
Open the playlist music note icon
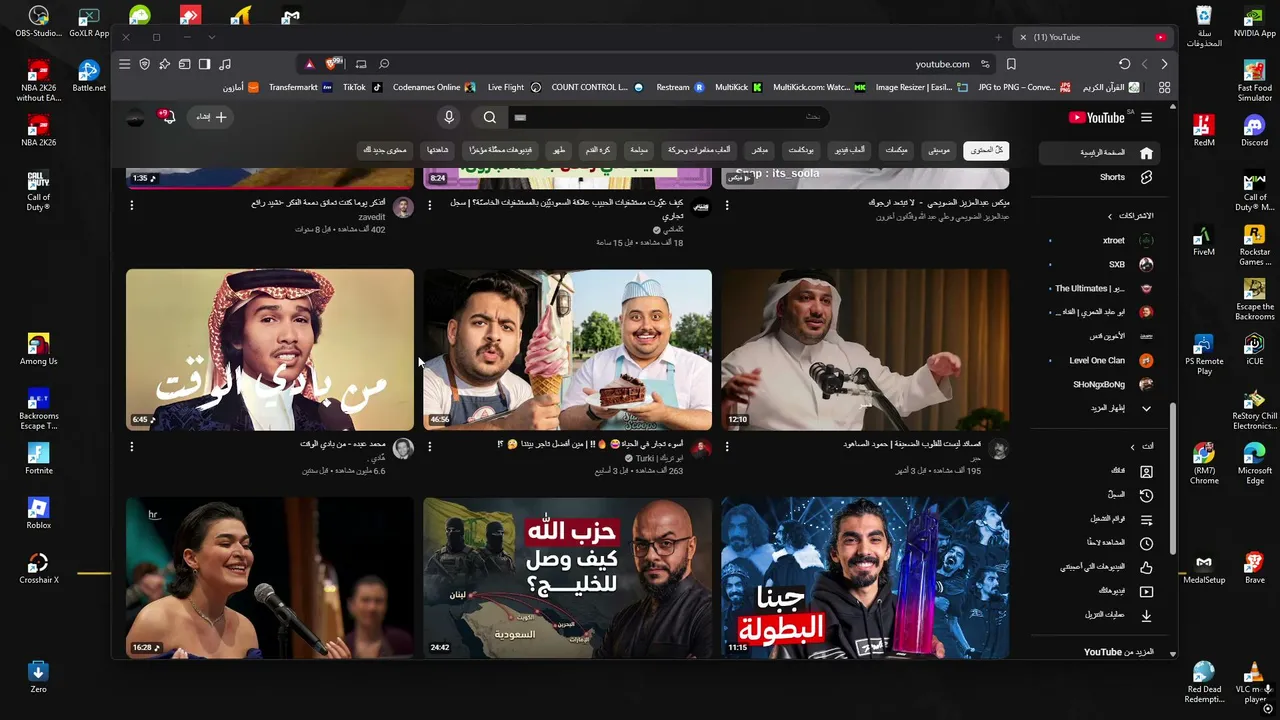[x=225, y=64]
